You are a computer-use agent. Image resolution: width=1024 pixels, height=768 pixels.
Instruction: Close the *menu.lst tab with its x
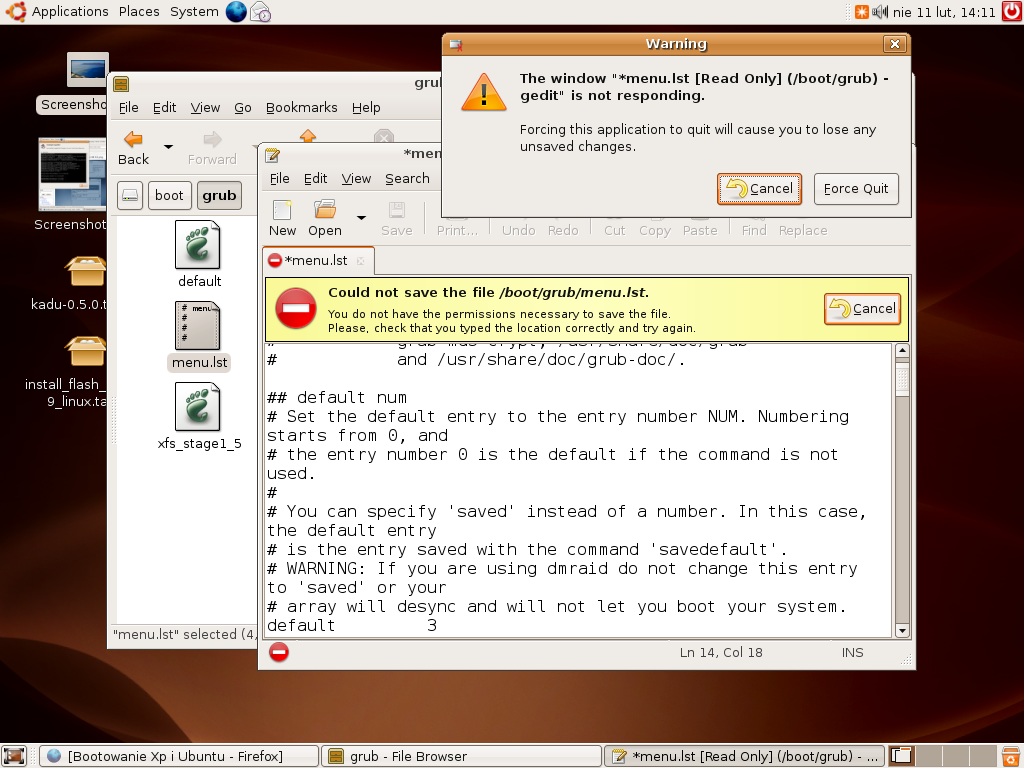click(x=360, y=261)
